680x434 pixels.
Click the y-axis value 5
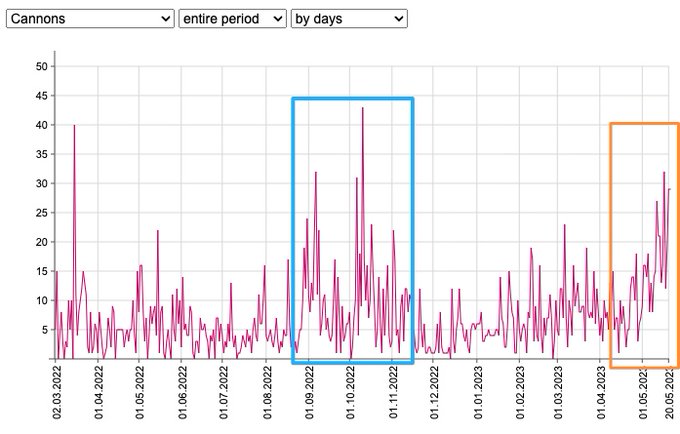pyautogui.click(x=45, y=330)
